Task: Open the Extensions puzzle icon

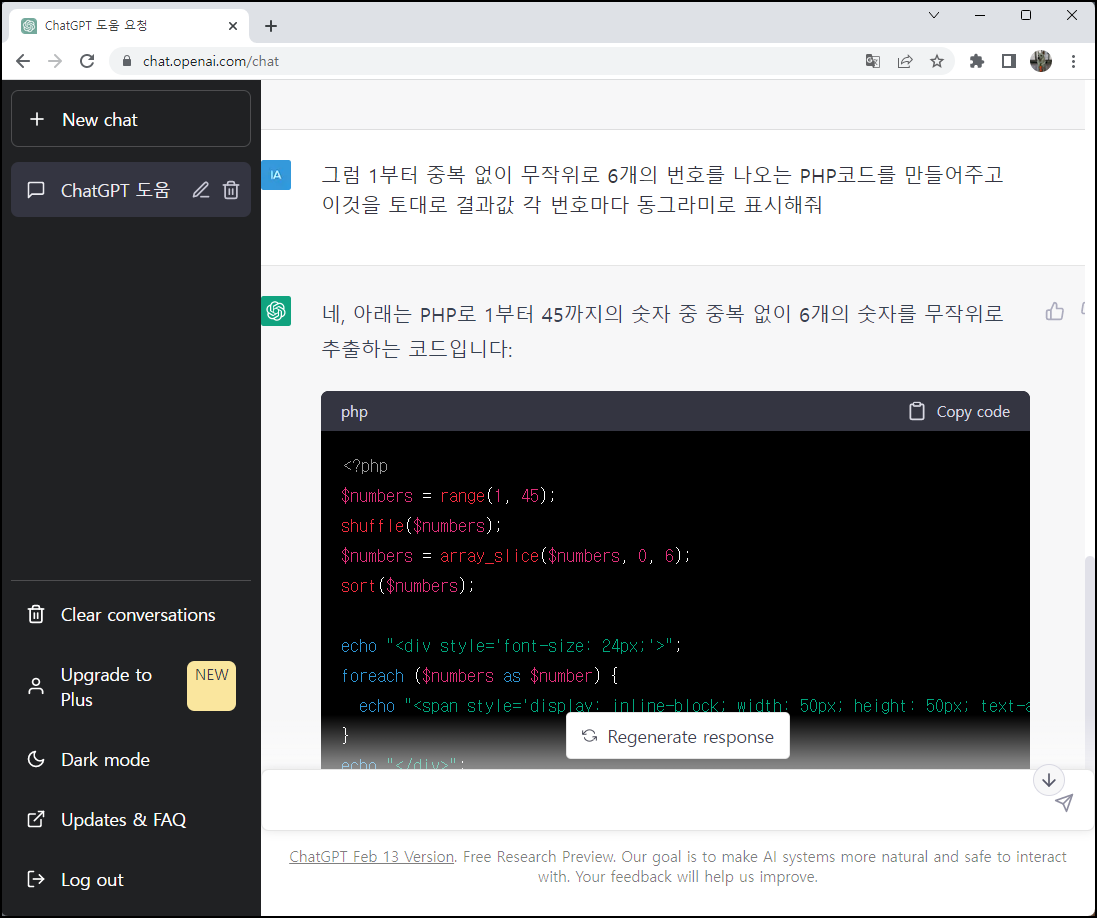Action: [977, 61]
